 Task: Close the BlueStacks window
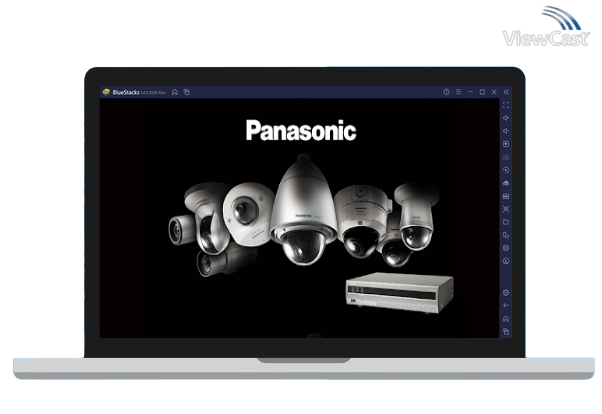[x=494, y=92]
